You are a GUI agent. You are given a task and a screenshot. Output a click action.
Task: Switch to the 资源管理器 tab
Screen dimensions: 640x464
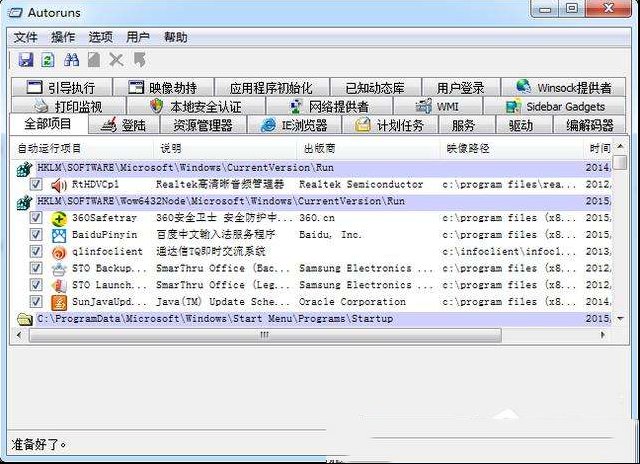click(203, 125)
